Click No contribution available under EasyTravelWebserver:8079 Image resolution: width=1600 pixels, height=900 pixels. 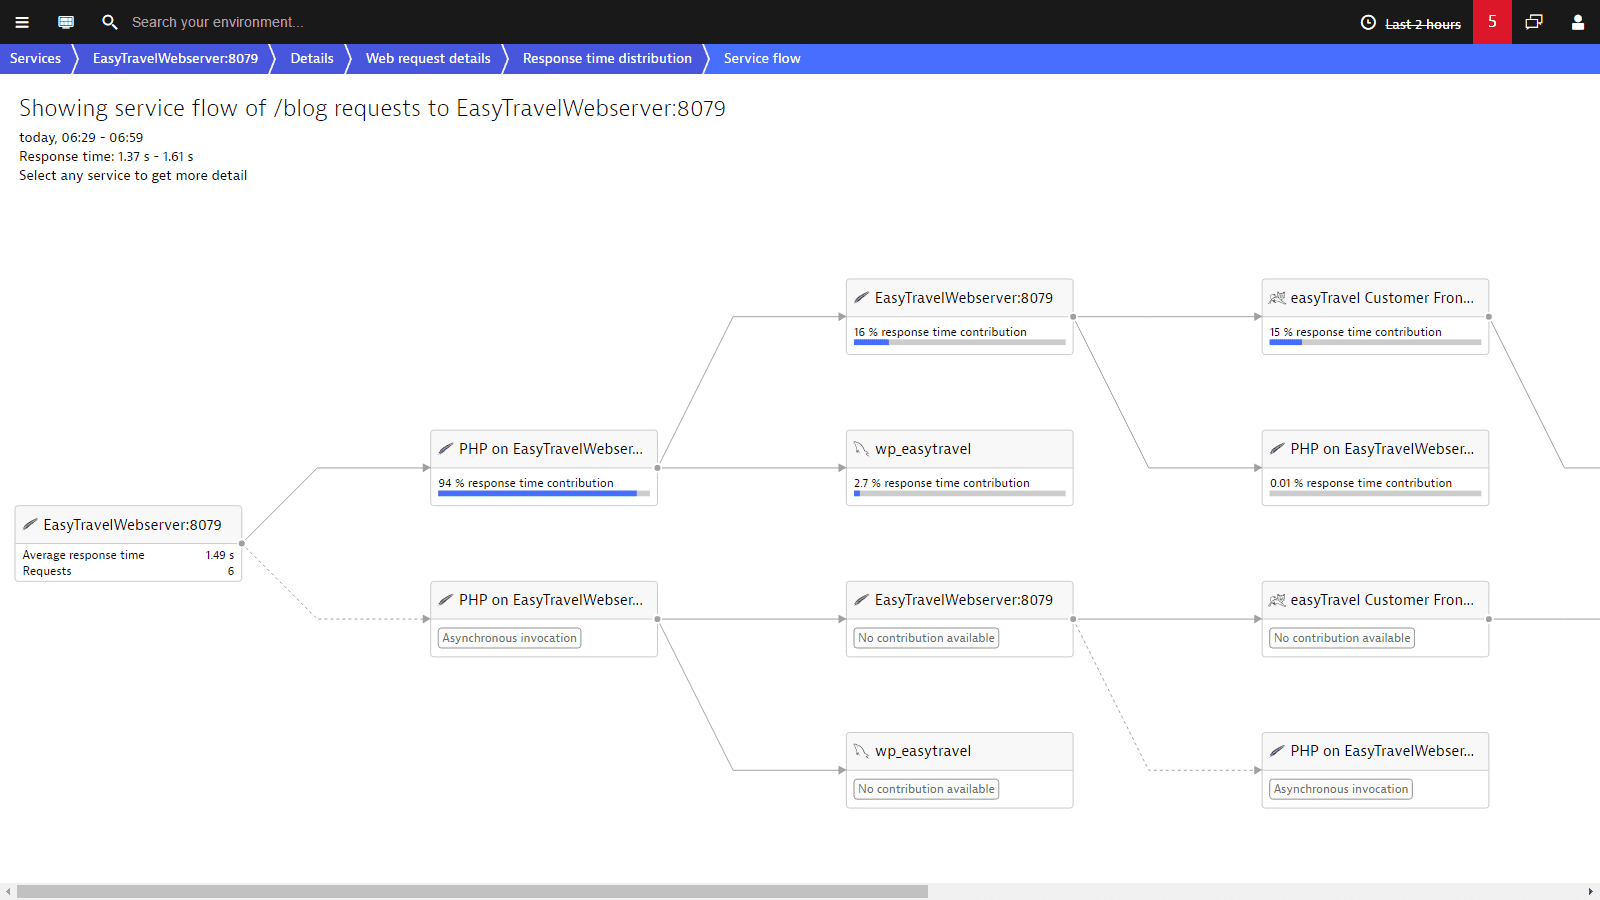pos(927,638)
